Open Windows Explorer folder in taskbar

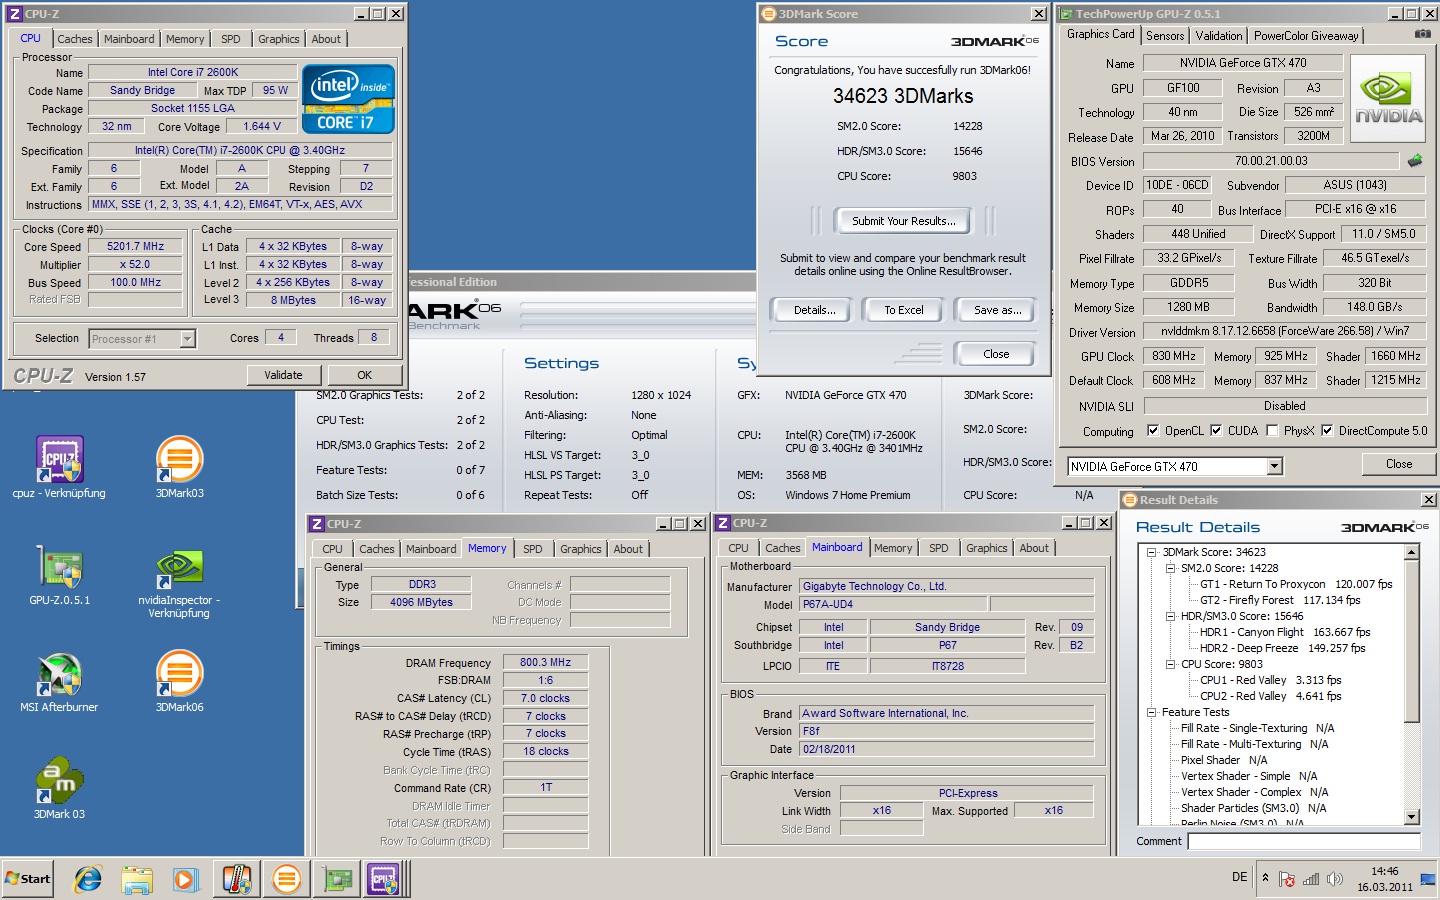(137, 879)
